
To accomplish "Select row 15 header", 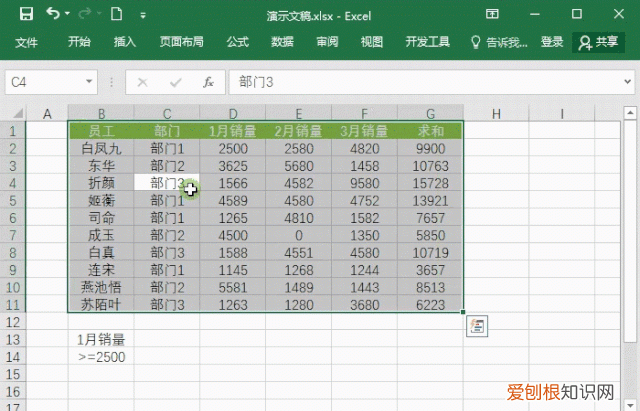I will click(13, 374).
